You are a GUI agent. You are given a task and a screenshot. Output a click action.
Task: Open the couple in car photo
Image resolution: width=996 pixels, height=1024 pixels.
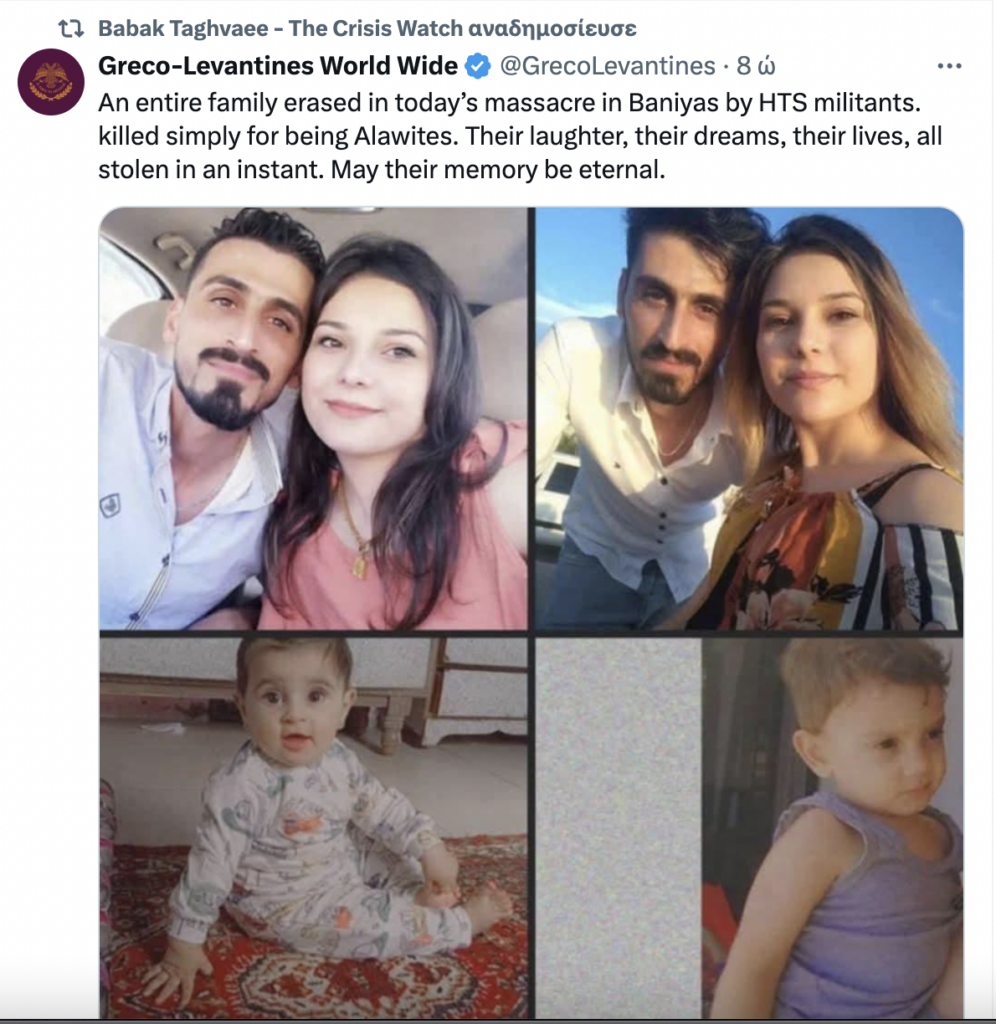313,418
